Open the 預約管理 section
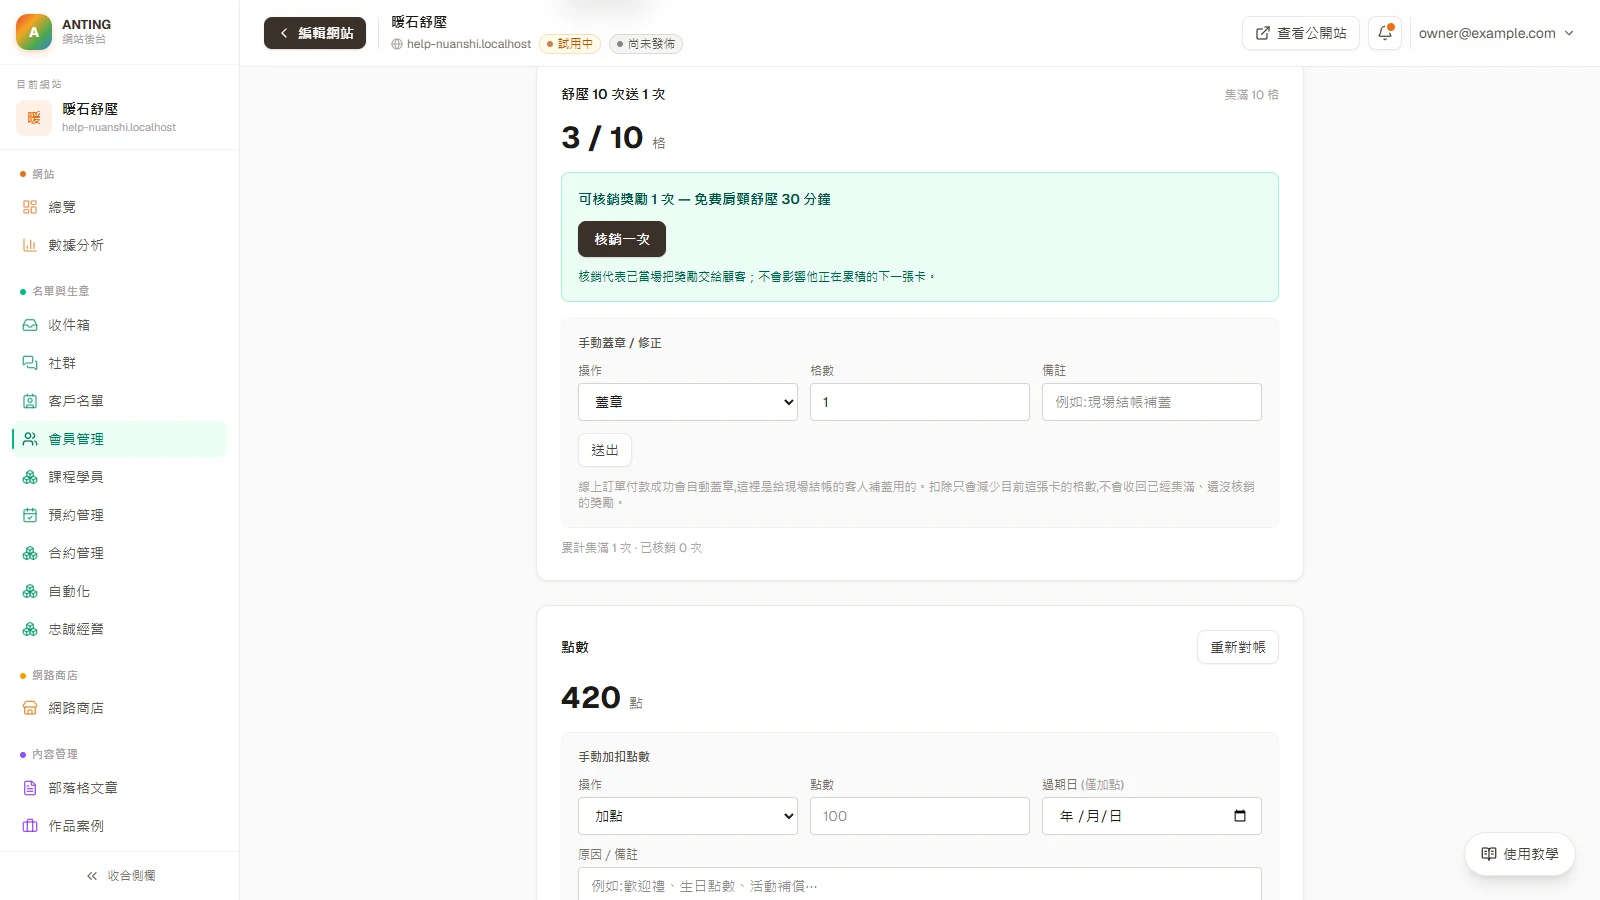Image resolution: width=1600 pixels, height=900 pixels. 120,515
